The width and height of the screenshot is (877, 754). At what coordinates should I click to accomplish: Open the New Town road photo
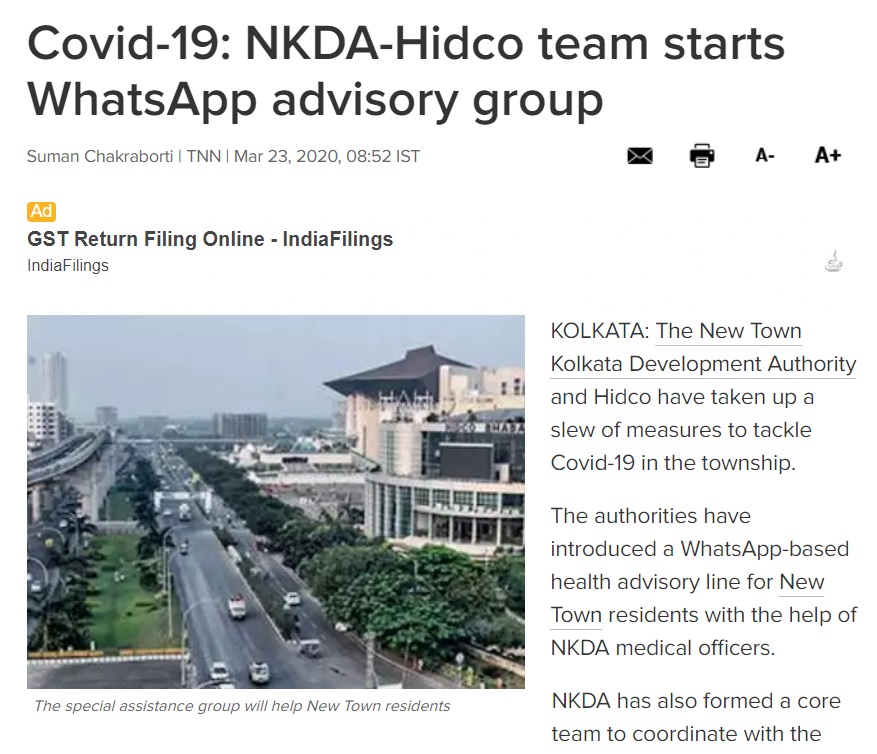[275, 501]
